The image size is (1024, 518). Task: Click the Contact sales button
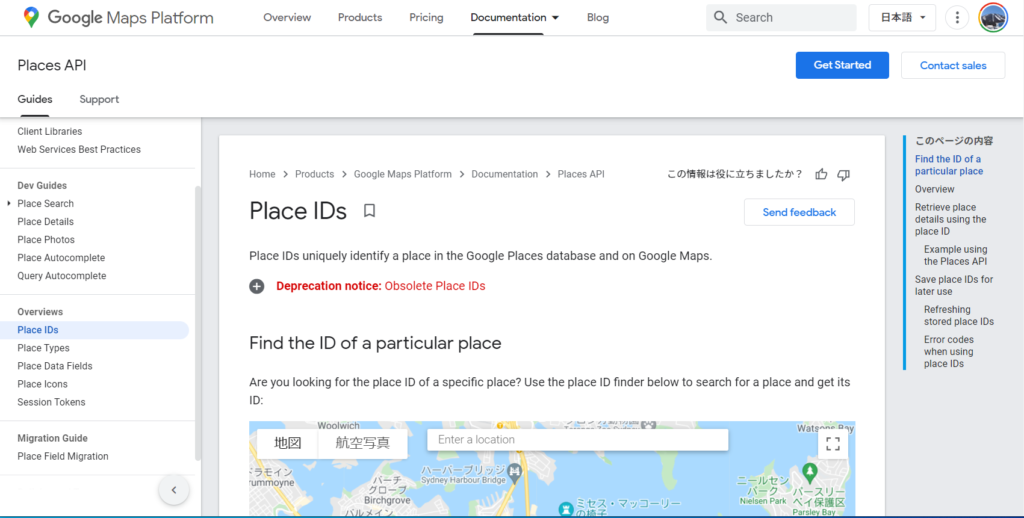(x=953, y=65)
